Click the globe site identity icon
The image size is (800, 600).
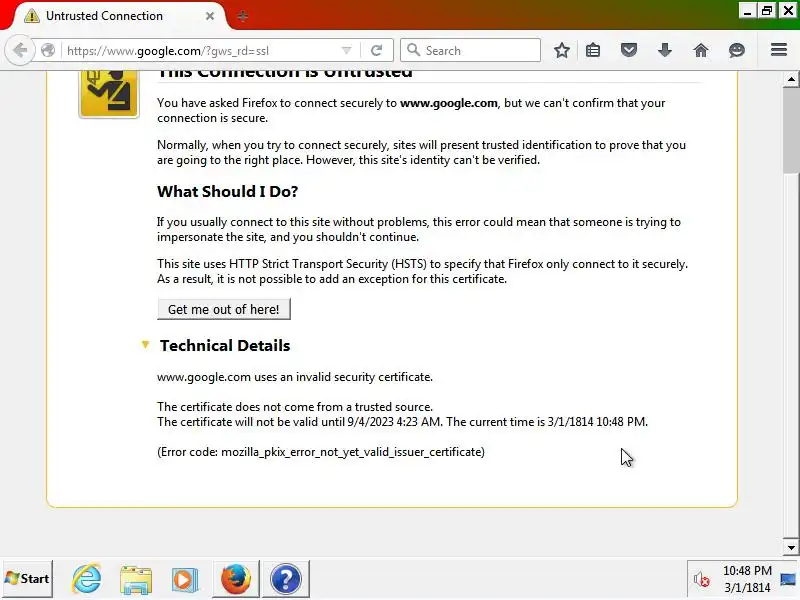(x=48, y=51)
